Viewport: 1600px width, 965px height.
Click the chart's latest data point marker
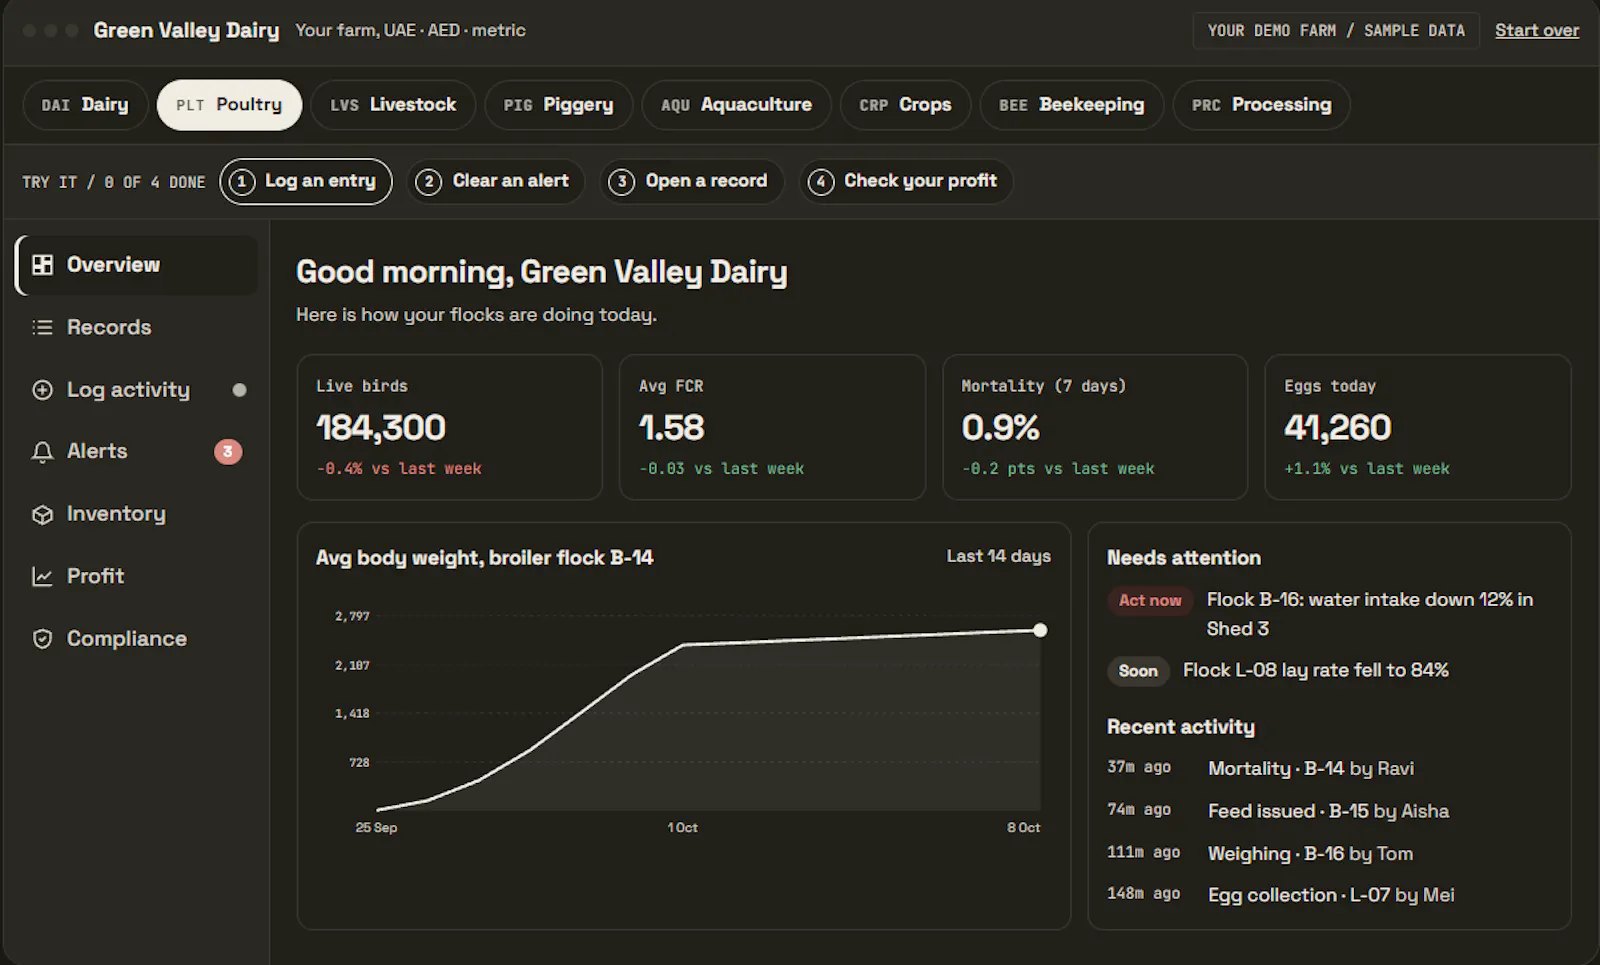point(1040,630)
